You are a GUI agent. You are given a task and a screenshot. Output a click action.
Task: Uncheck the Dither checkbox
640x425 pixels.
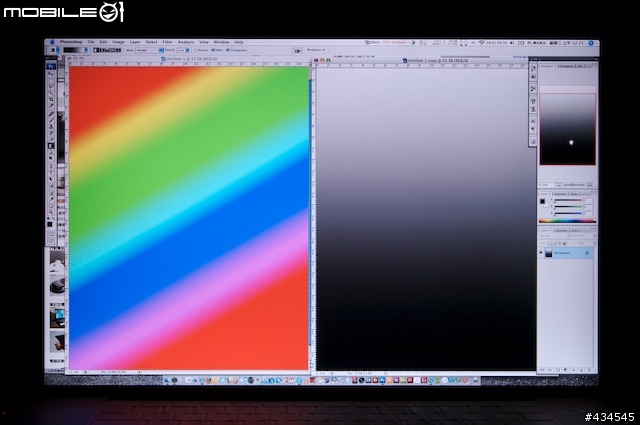click(213, 50)
